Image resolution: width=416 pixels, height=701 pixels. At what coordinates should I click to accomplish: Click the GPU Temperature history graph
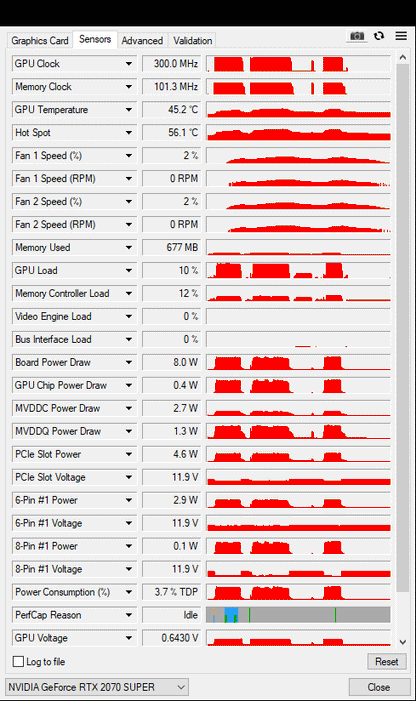298,110
